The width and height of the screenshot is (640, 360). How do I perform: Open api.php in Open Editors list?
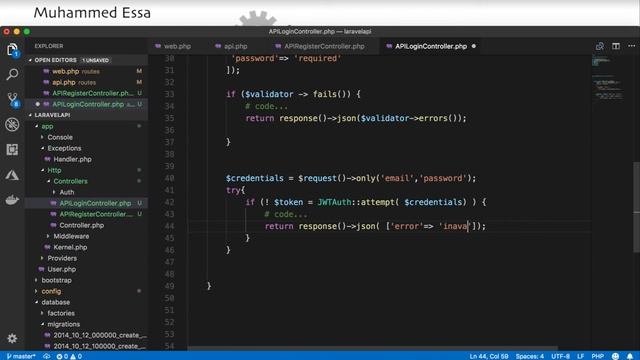pyautogui.click(x=87, y=82)
